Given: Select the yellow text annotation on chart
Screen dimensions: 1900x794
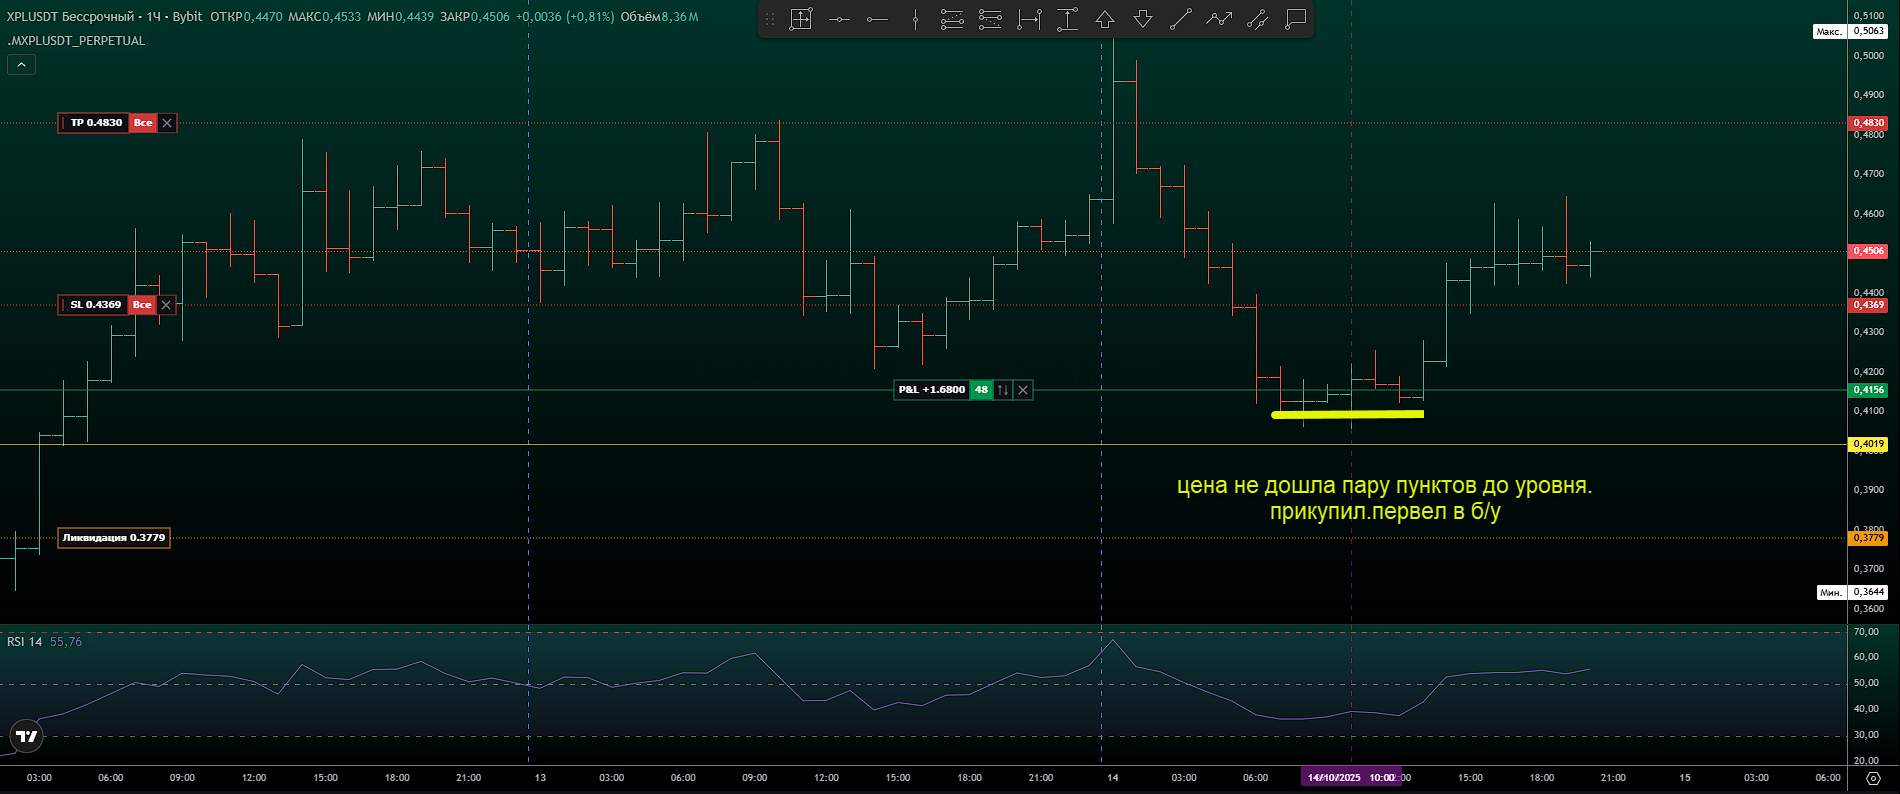Looking at the screenshot, I should (1385, 499).
